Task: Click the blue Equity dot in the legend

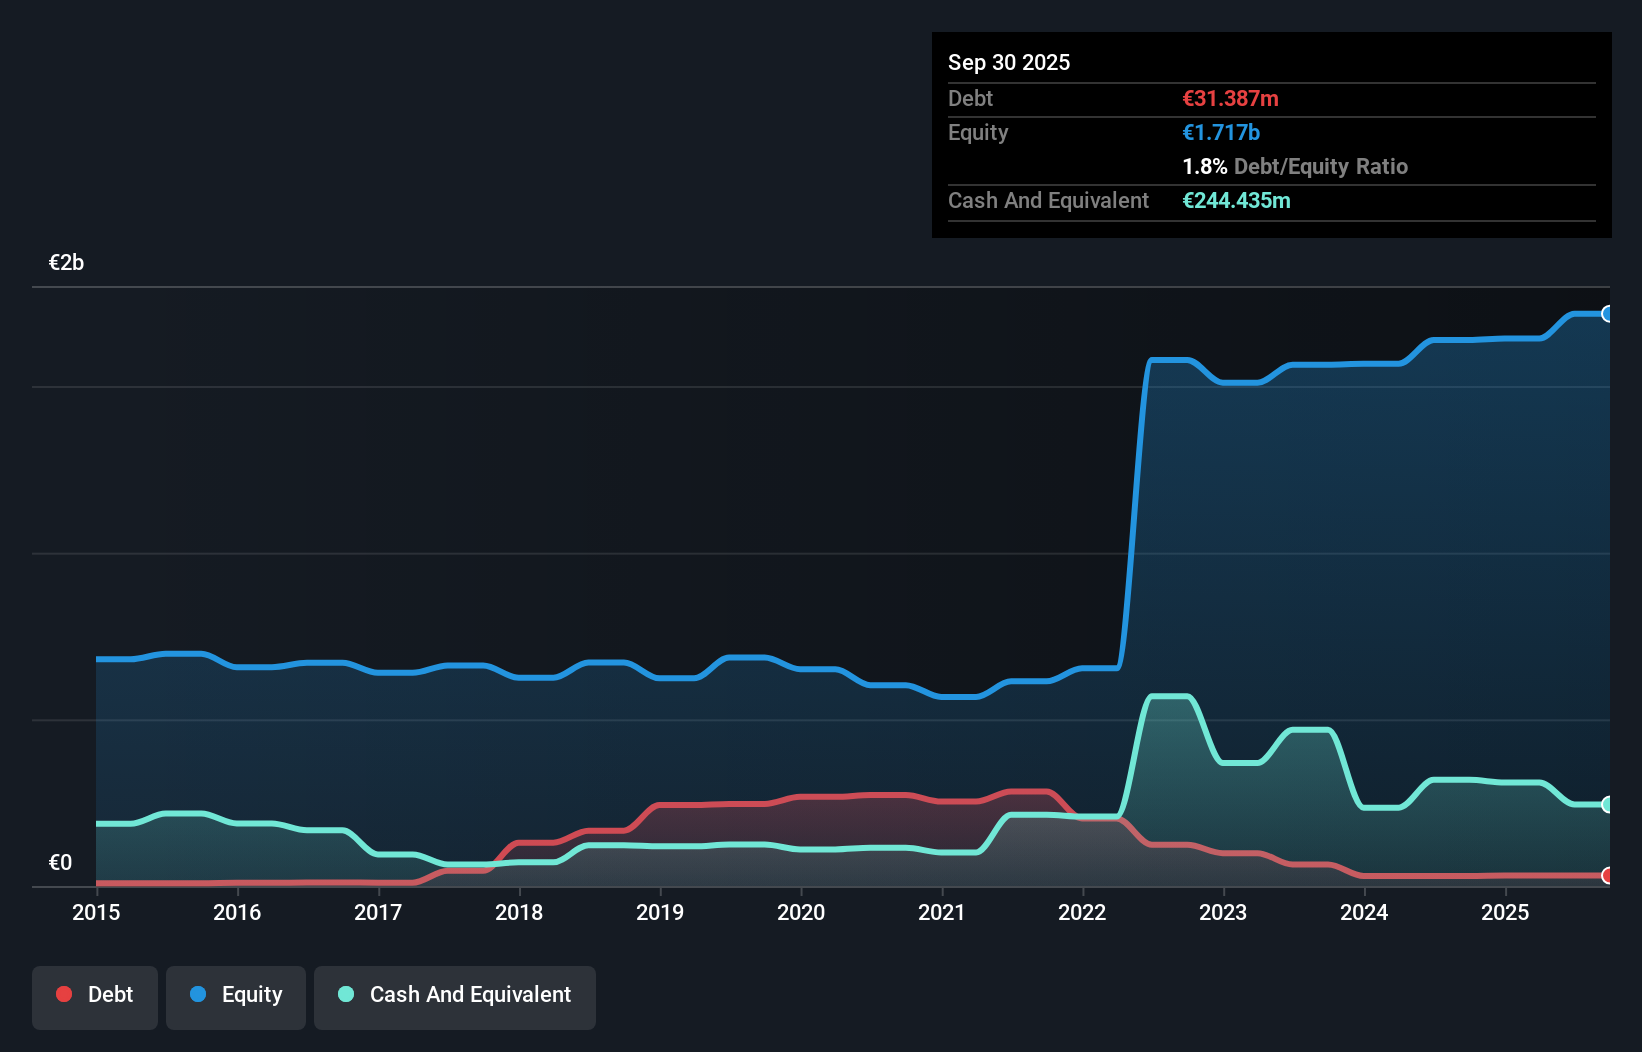Action: (x=198, y=994)
